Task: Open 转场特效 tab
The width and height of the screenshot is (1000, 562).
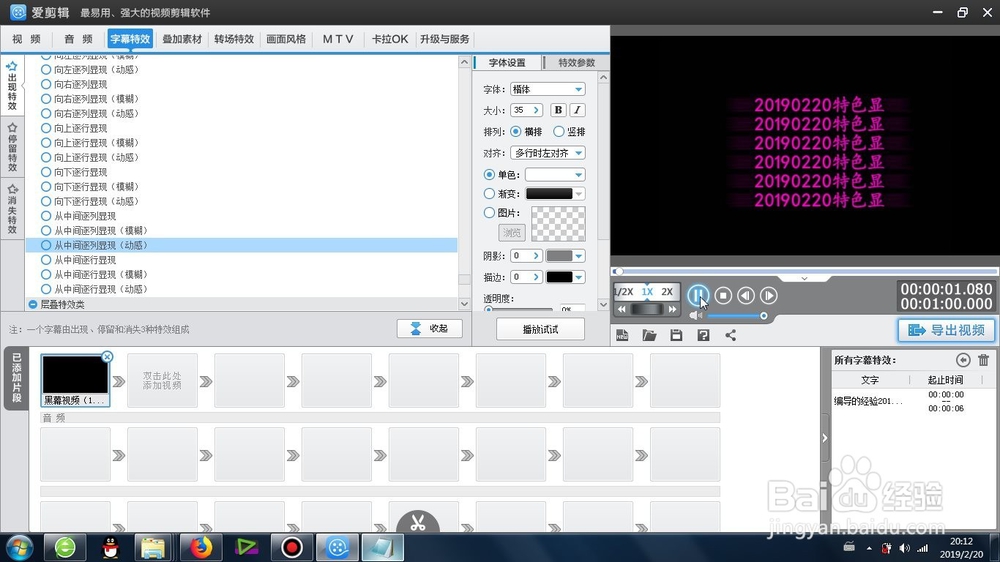Action: (234, 39)
